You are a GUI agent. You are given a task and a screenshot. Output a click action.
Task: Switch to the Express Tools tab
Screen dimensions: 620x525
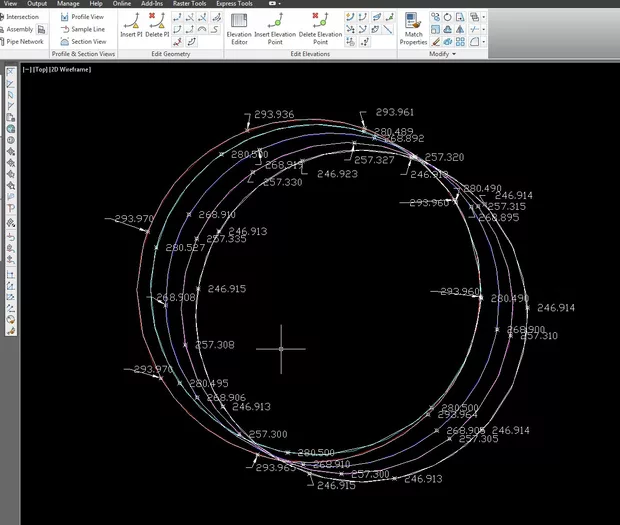pyautogui.click(x=233, y=4)
